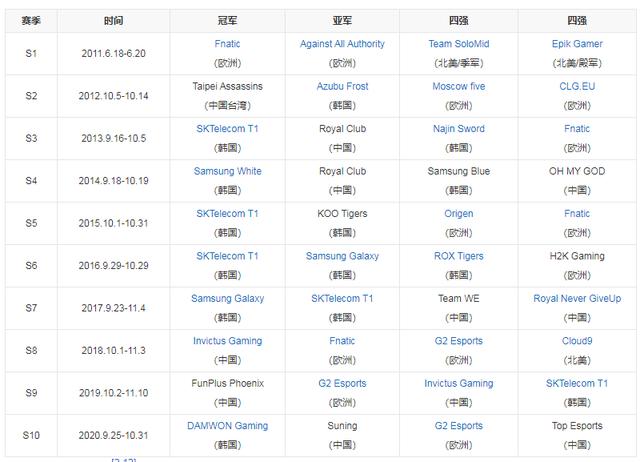Click the 赛季 column header
This screenshot has width=640, height=462.
point(31,20)
